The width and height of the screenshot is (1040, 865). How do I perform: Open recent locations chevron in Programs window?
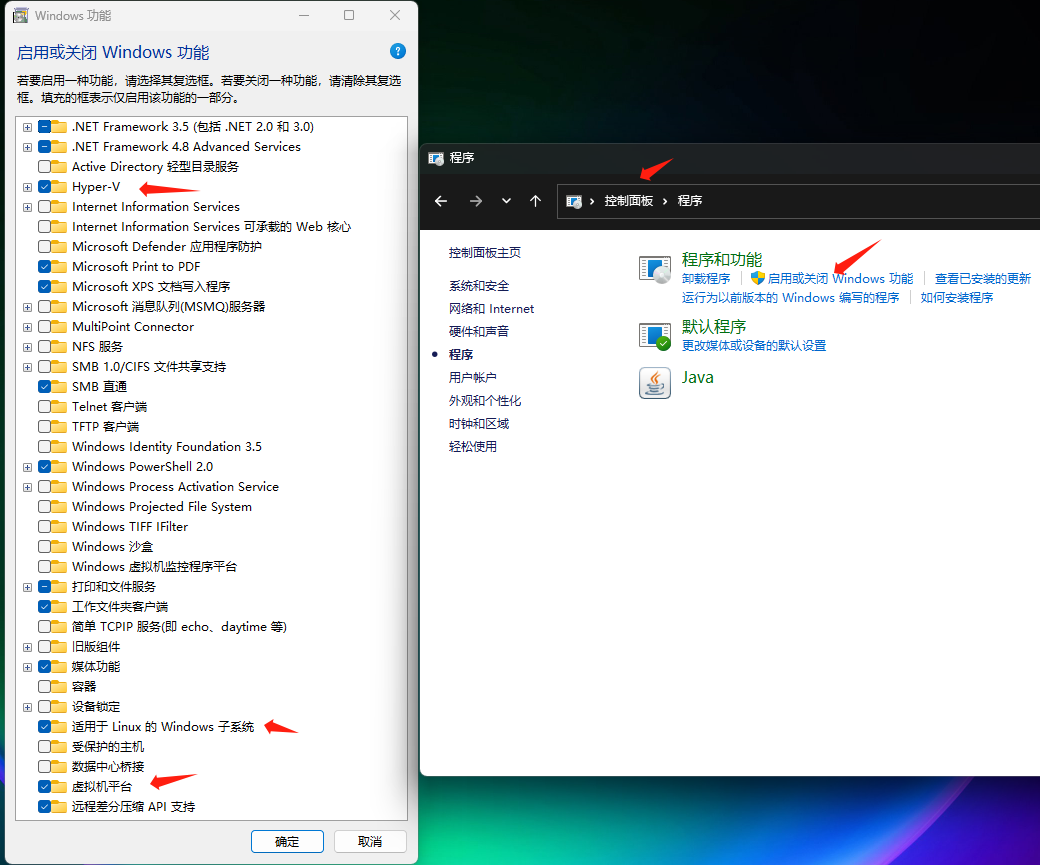(506, 201)
